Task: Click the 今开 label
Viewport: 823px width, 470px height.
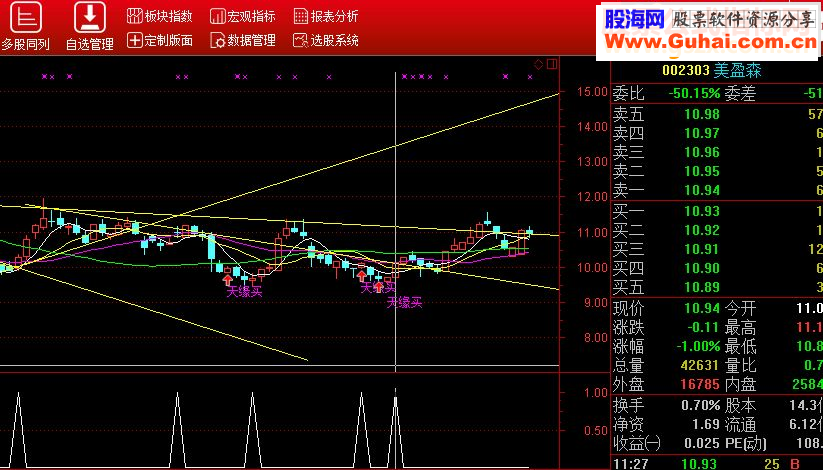Action: pyautogui.click(x=740, y=308)
